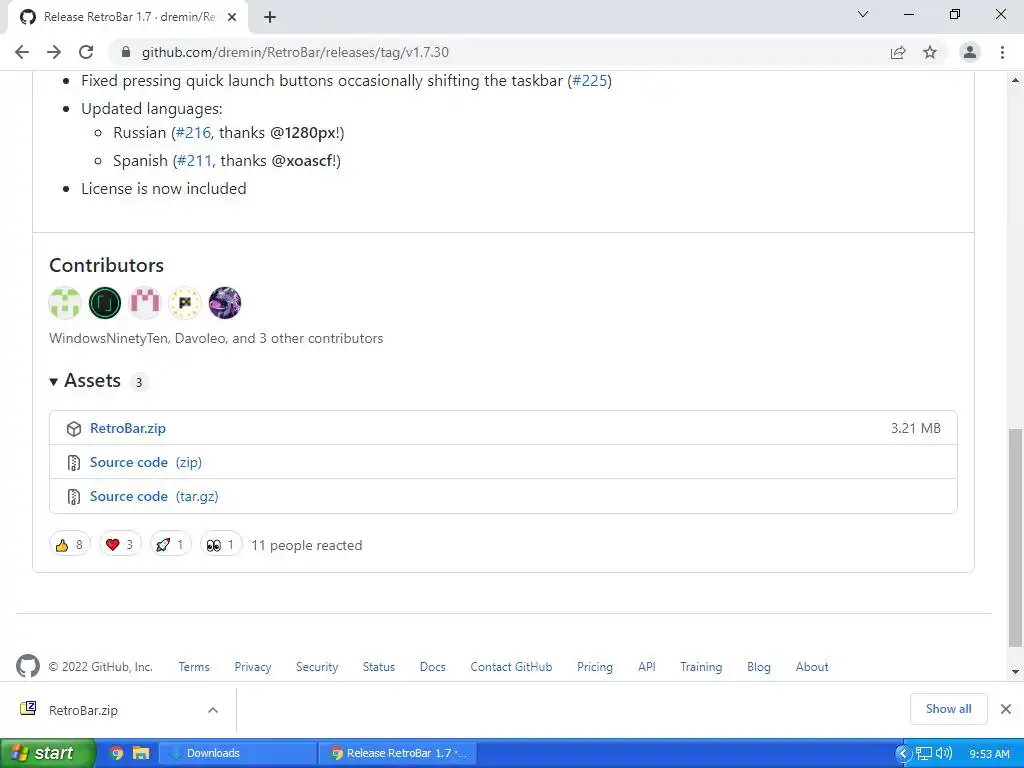
Task: Open the Chrome profile avatar menu
Action: (x=970, y=52)
